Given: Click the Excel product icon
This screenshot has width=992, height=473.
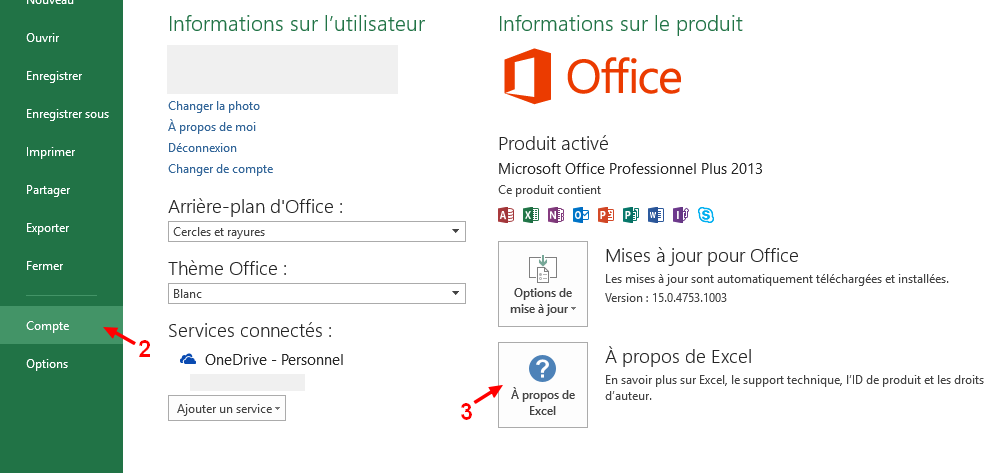Looking at the screenshot, I should [531, 215].
